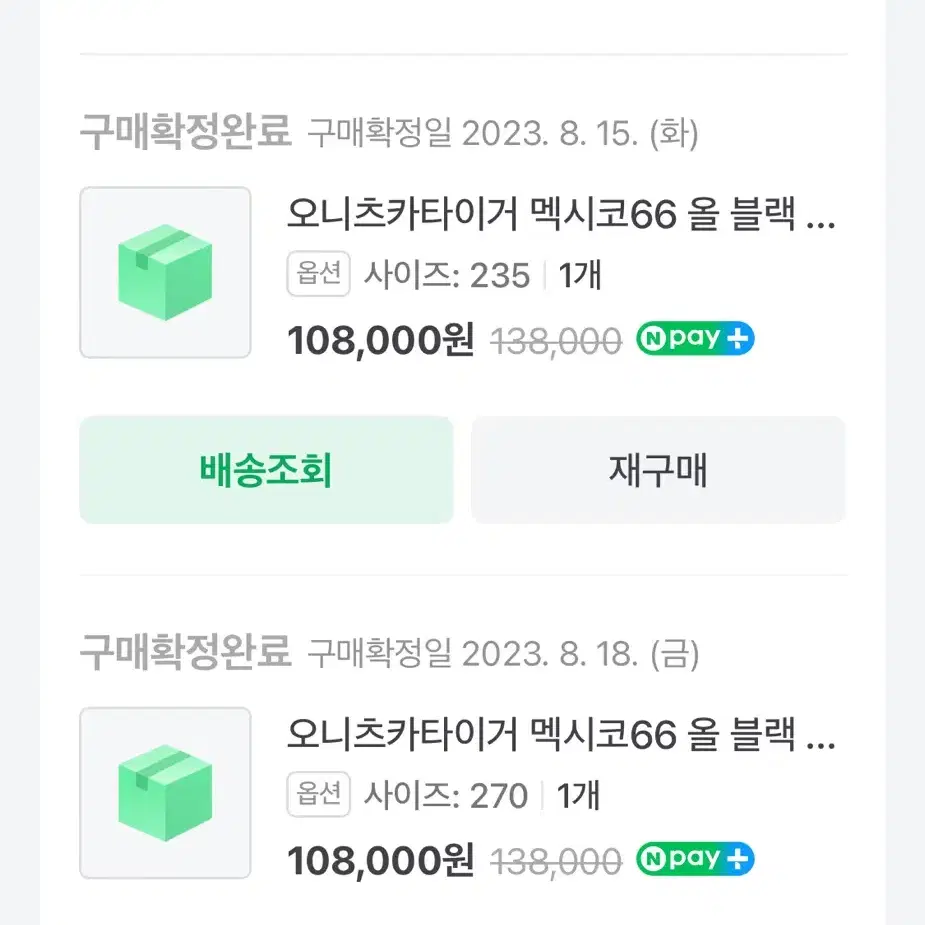Select the 108,000원 price of second order
The height and width of the screenshot is (925, 925).
381,861
